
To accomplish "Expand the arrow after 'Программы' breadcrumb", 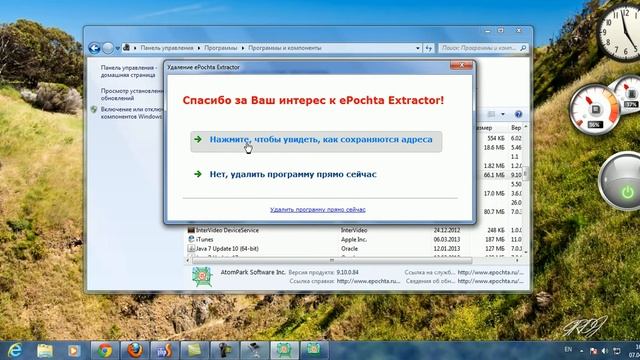I will pyautogui.click(x=242, y=48).
